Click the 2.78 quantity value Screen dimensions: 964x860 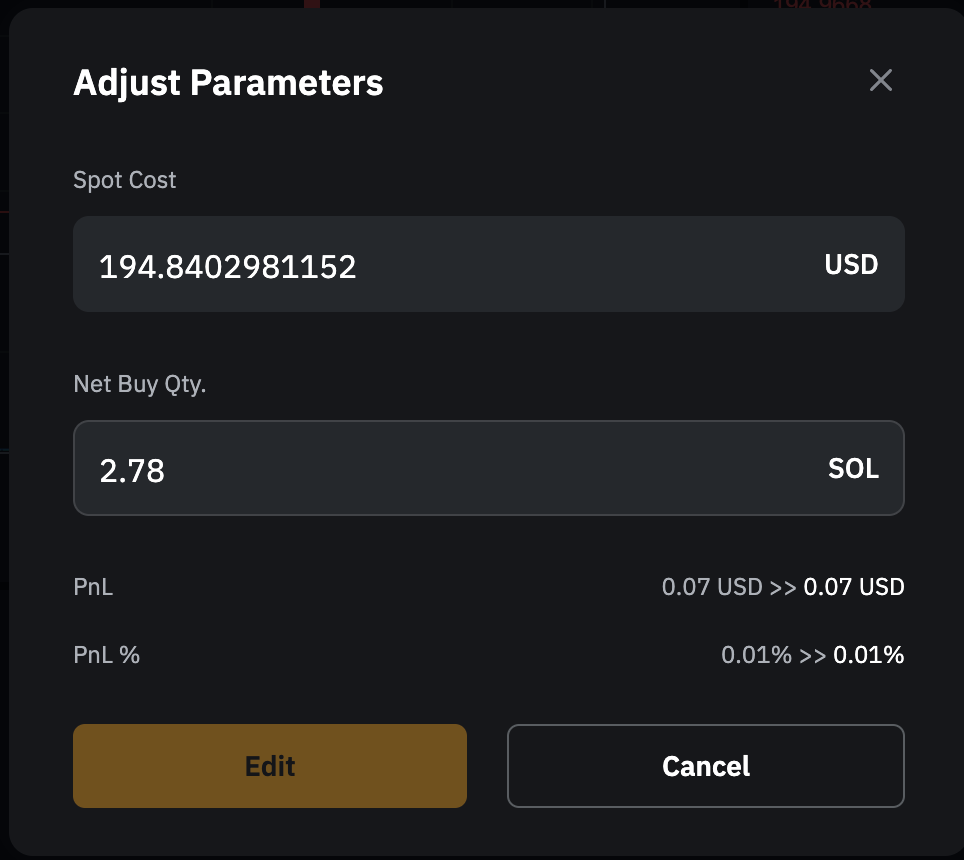(132, 470)
